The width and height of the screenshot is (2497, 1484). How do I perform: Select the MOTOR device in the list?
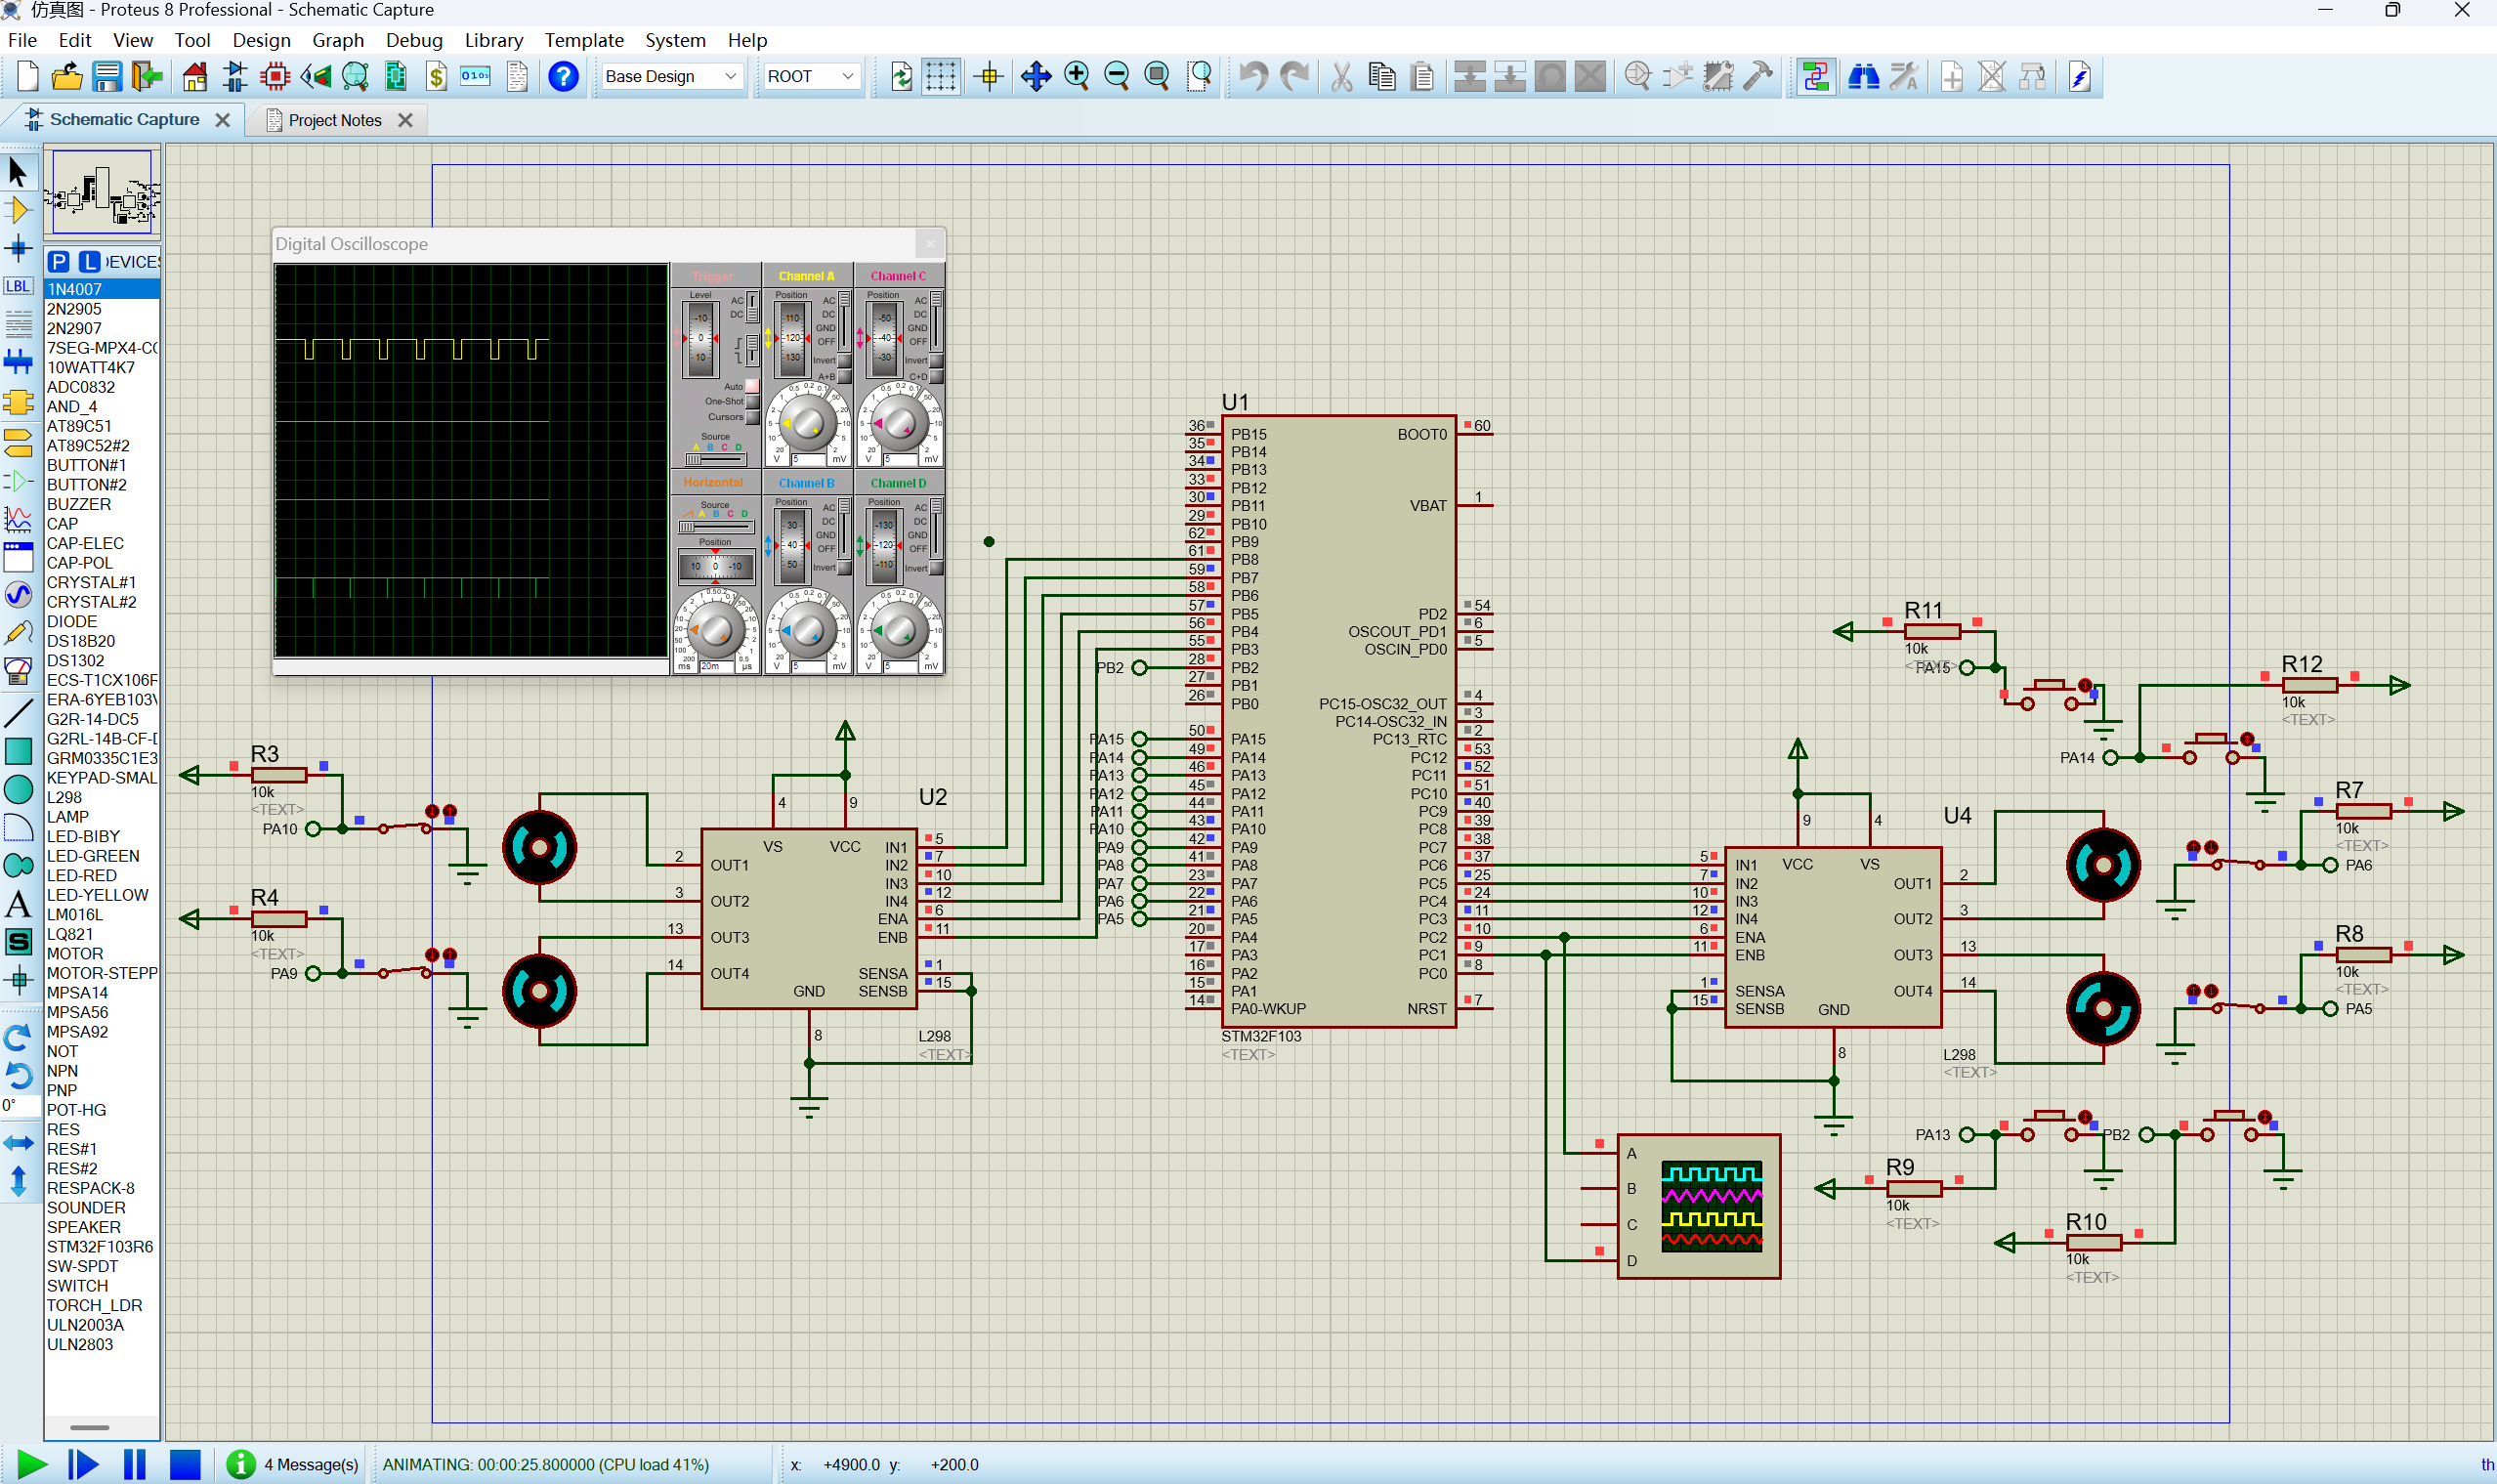click(x=102, y=954)
